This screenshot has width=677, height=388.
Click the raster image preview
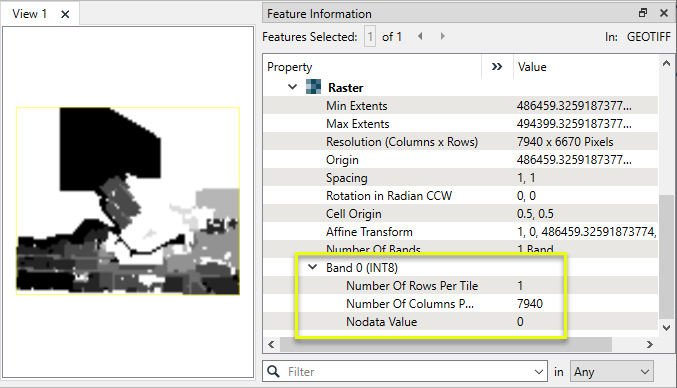[128, 201]
